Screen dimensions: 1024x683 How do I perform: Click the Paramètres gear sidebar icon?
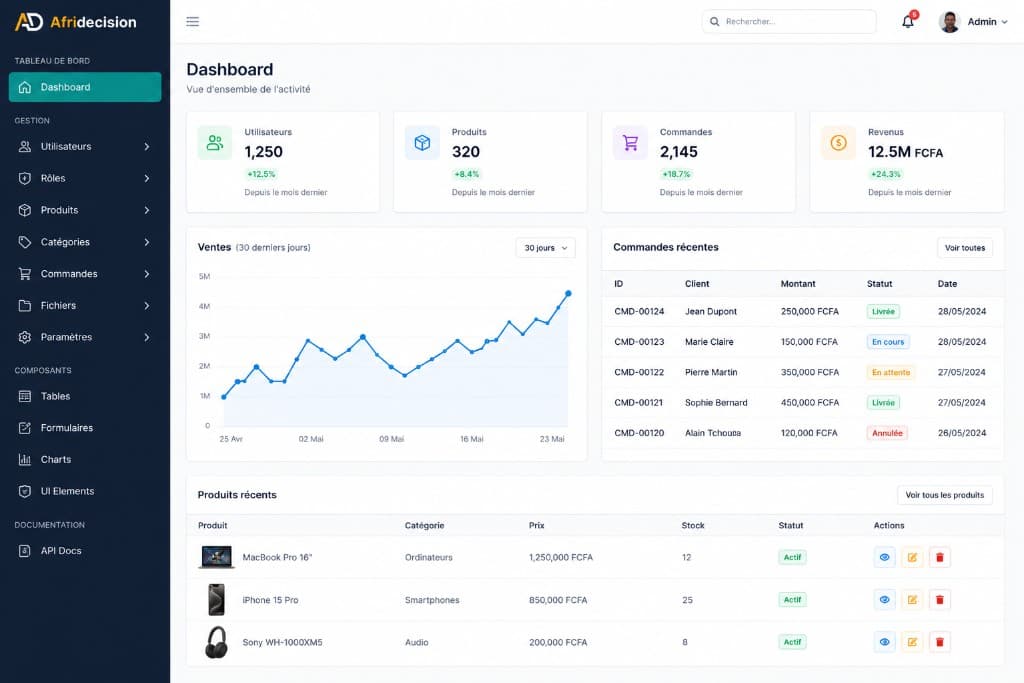[25, 337]
